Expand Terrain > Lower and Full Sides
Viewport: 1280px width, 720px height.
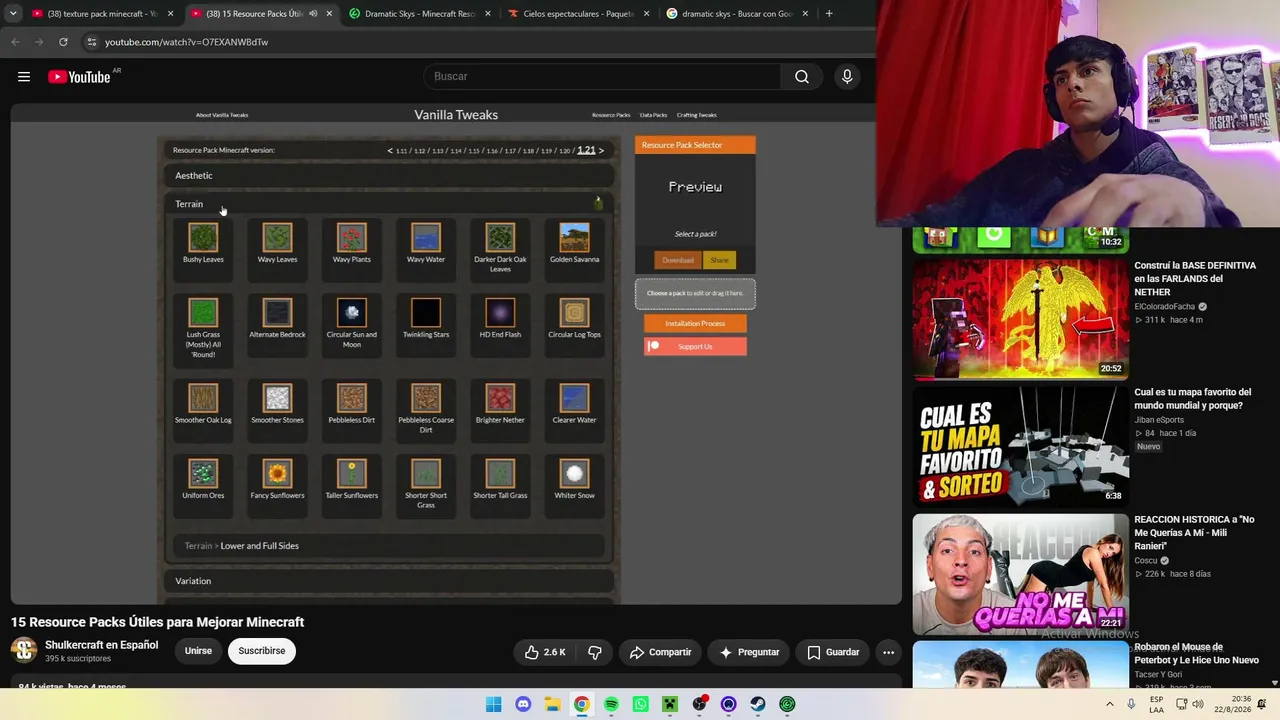pyautogui.click(x=389, y=546)
